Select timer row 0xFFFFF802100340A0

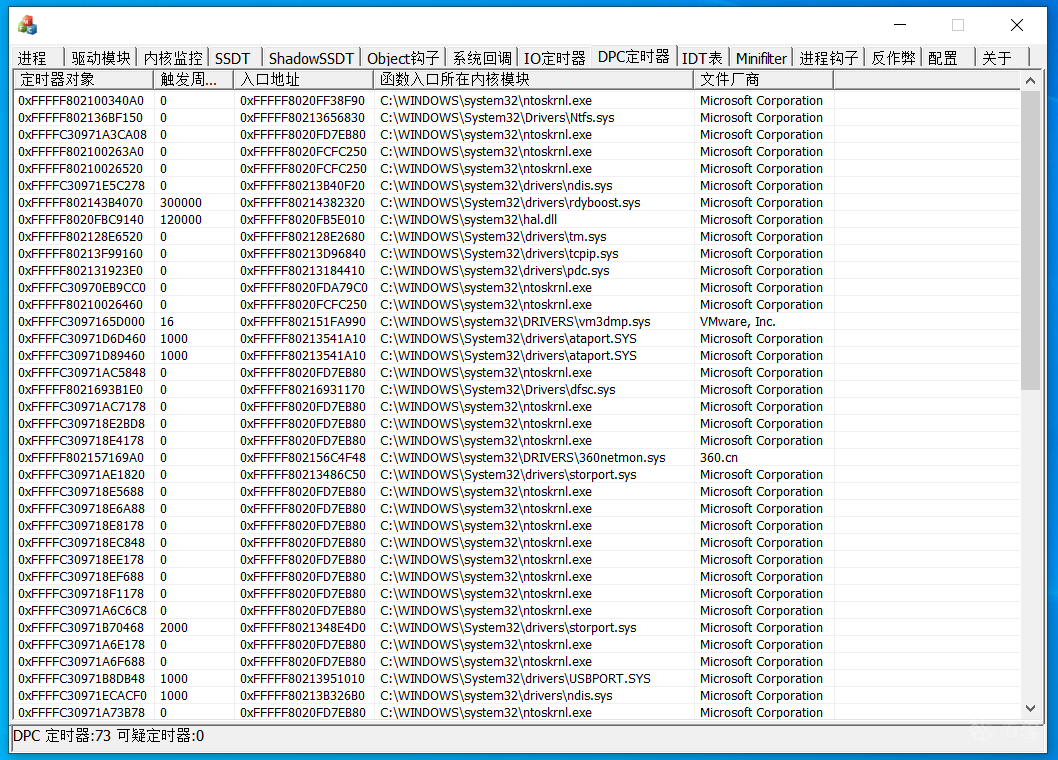(x=516, y=101)
